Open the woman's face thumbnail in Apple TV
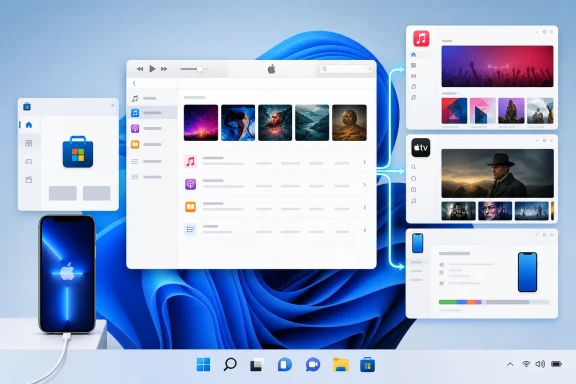This screenshot has height=384, width=576. tap(495, 211)
